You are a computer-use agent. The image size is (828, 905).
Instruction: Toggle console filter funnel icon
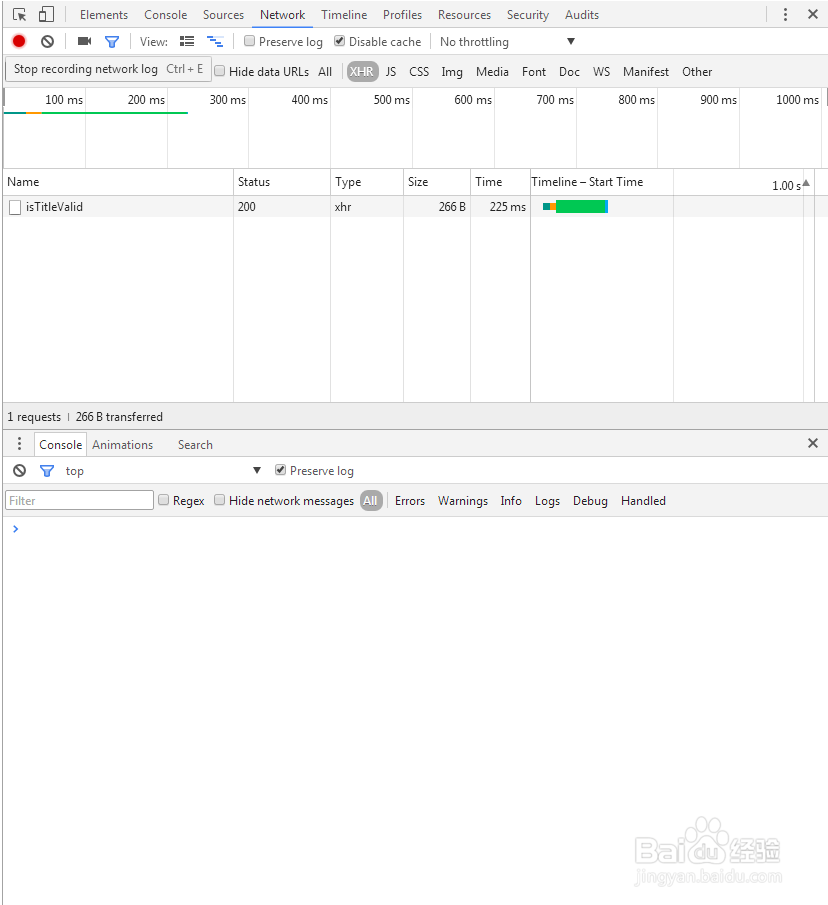(x=47, y=471)
